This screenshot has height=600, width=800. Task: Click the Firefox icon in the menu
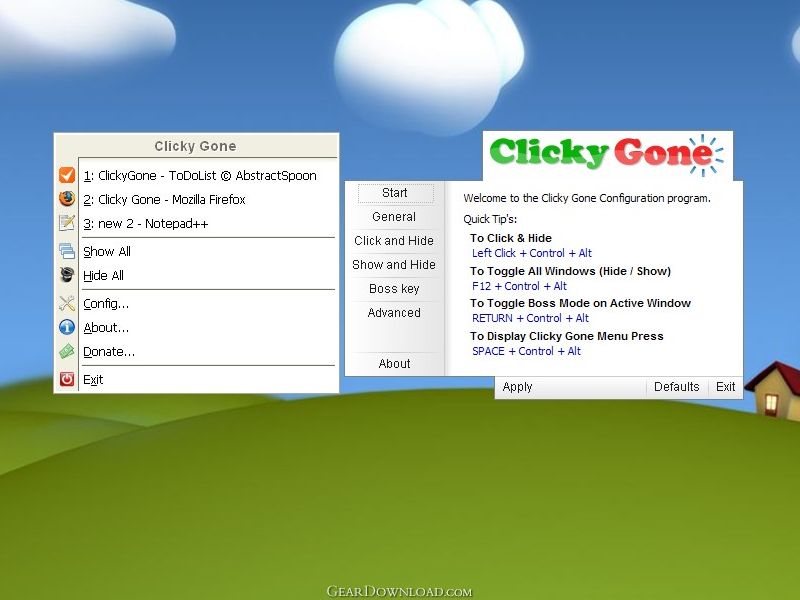(x=67, y=198)
